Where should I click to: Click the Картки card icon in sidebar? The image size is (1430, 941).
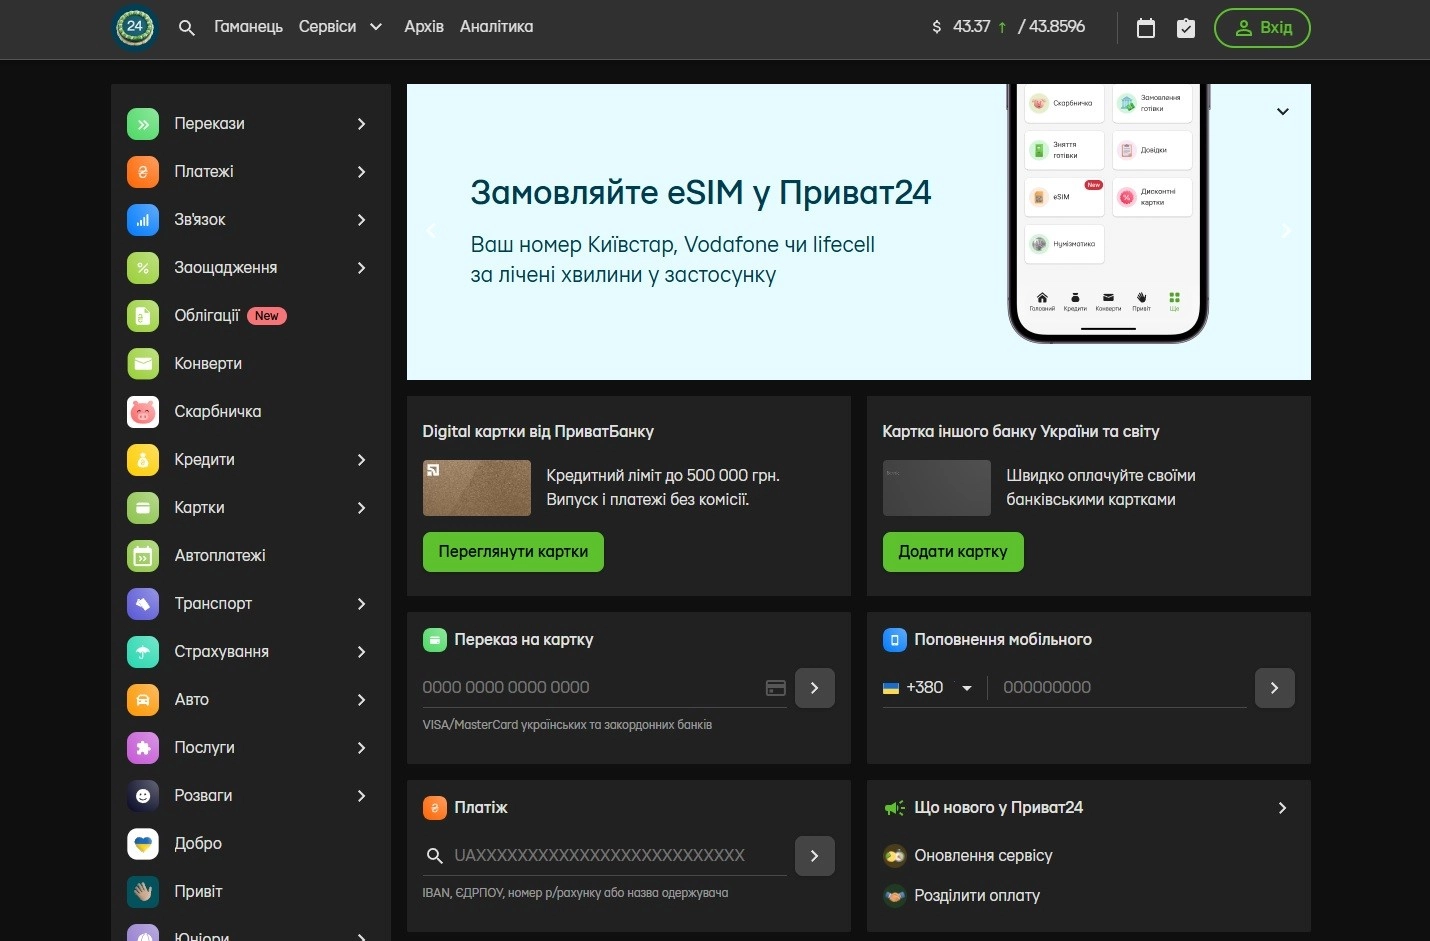tap(143, 508)
